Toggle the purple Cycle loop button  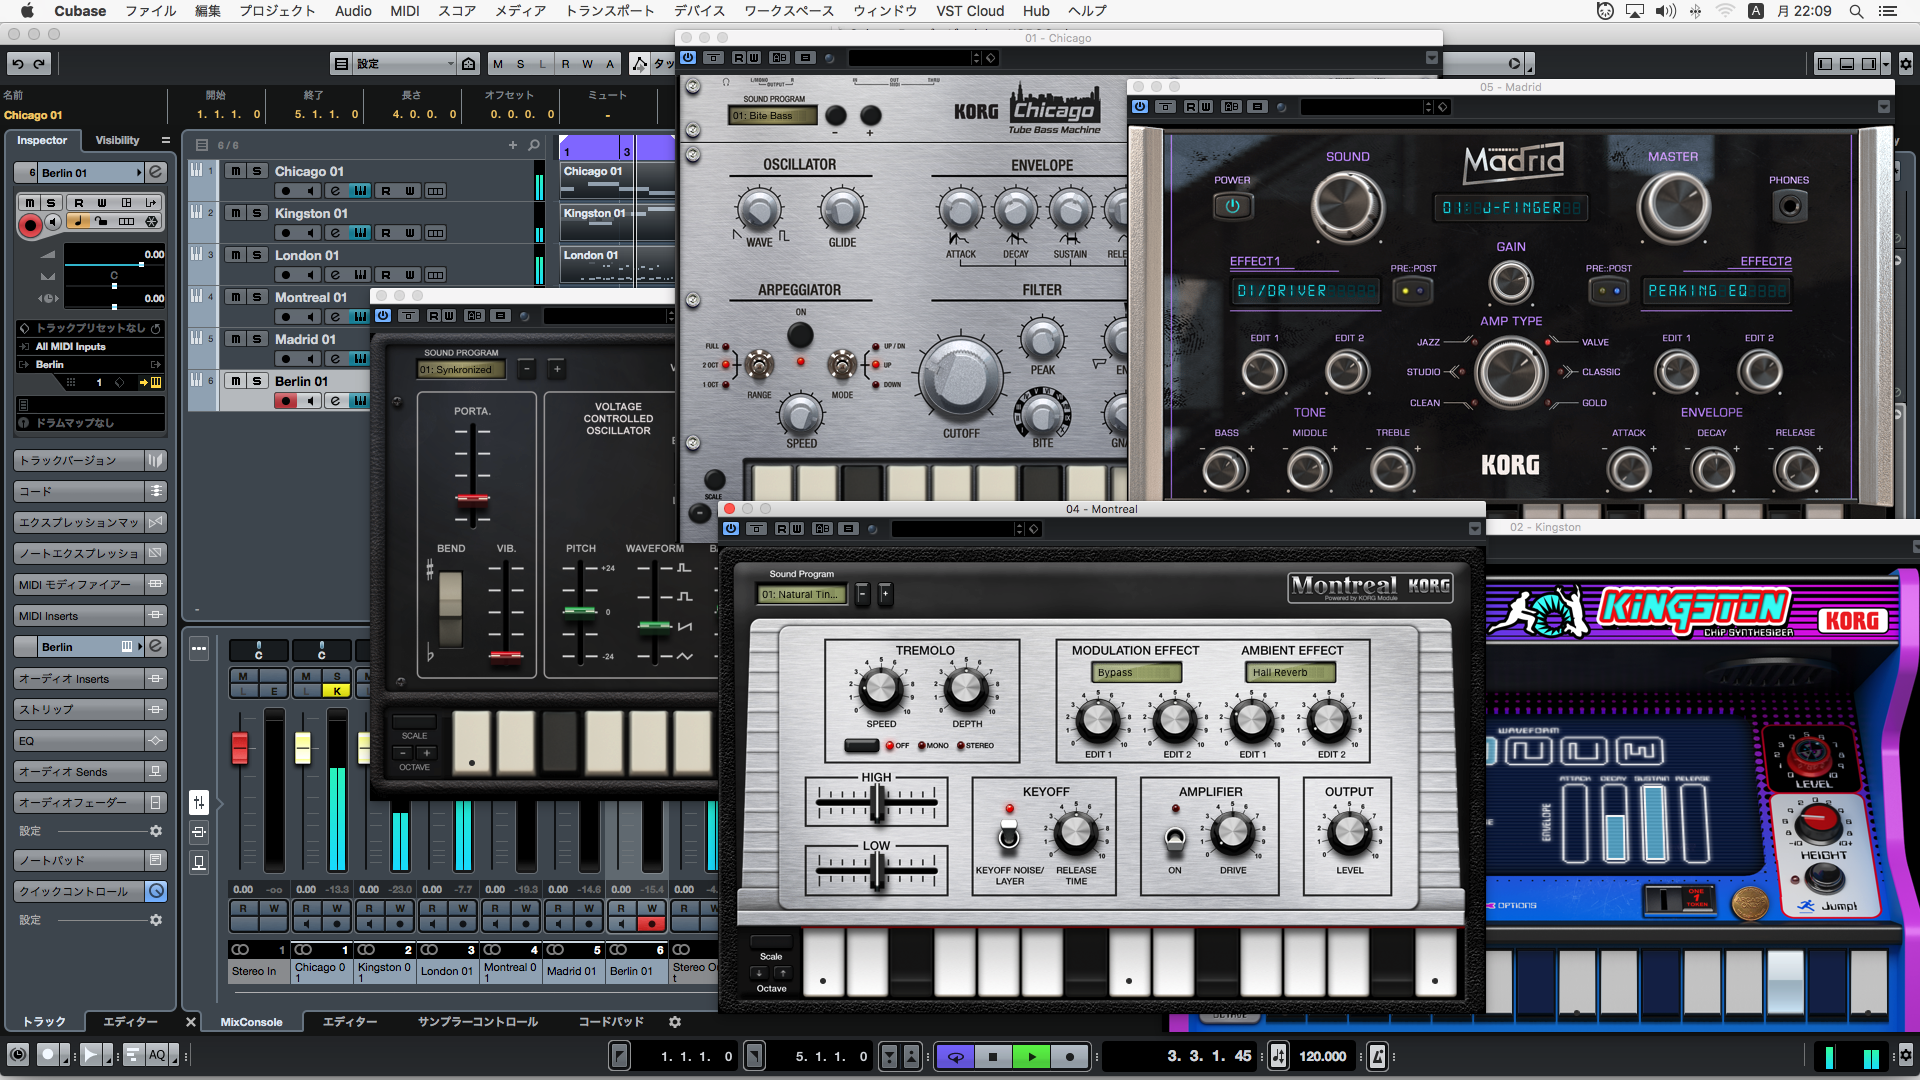955,1056
